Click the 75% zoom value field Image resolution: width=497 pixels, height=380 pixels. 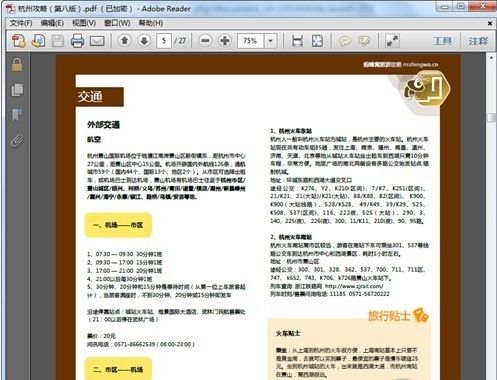[250, 41]
